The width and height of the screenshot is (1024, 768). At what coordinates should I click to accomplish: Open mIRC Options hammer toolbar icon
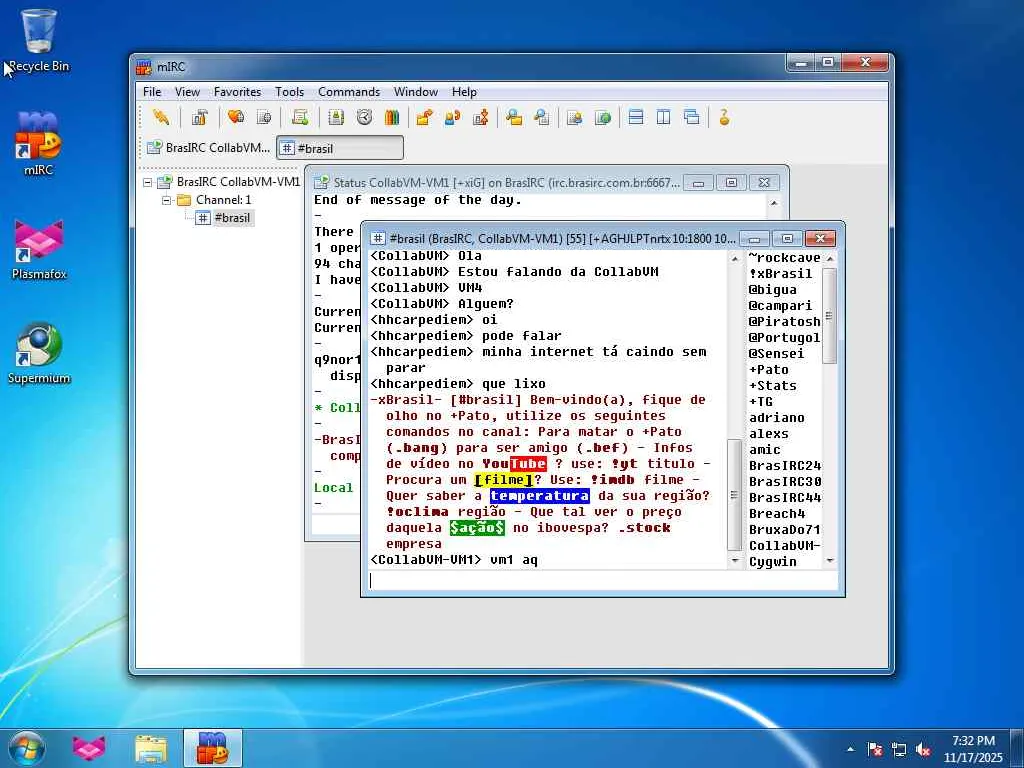click(x=199, y=118)
